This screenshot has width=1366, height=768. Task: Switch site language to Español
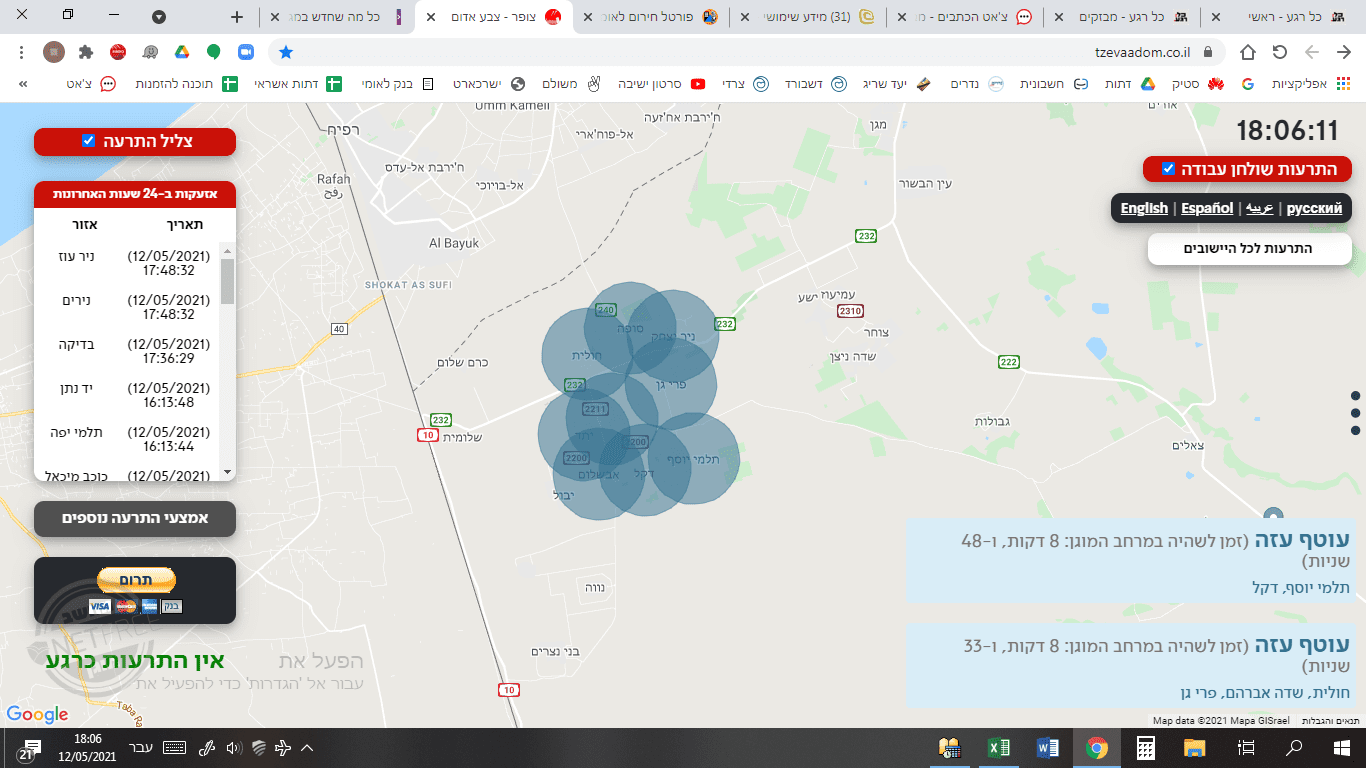point(1207,208)
